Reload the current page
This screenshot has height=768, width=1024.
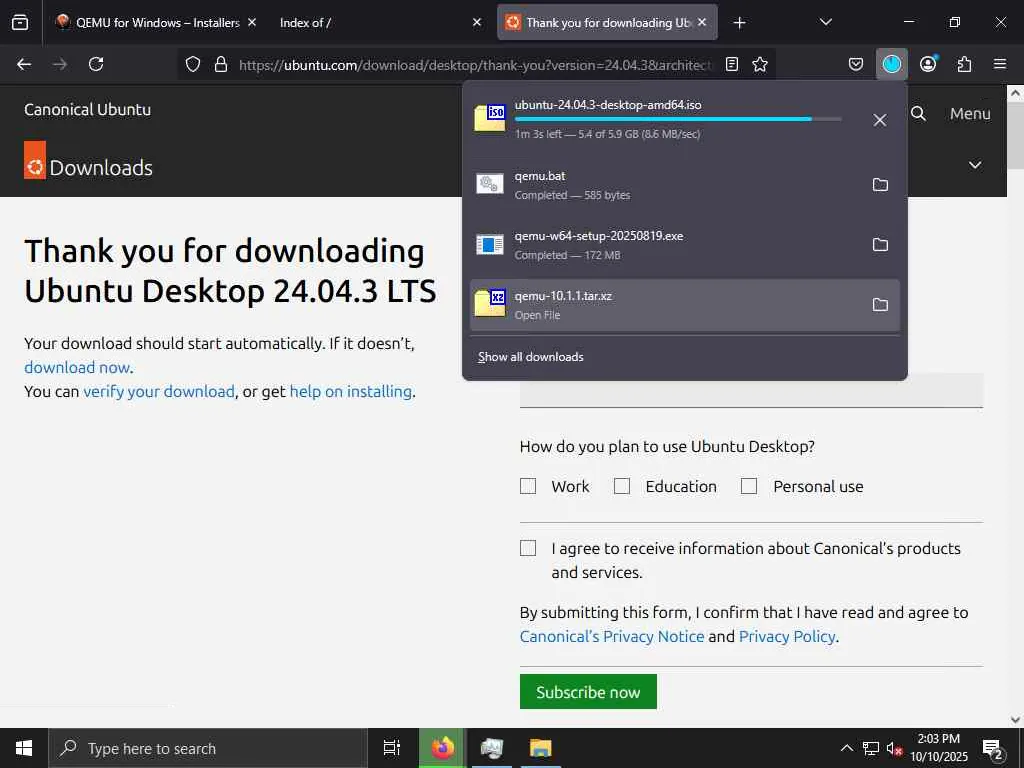pos(96,64)
